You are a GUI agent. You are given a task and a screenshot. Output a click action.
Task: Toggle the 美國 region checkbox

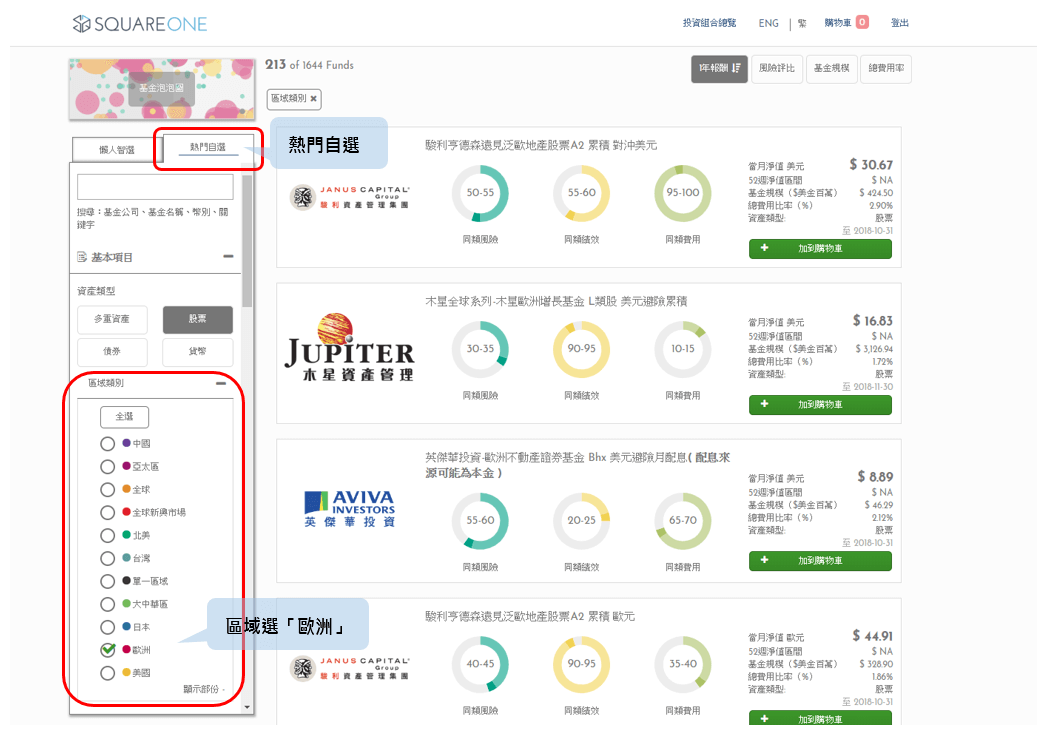107,673
